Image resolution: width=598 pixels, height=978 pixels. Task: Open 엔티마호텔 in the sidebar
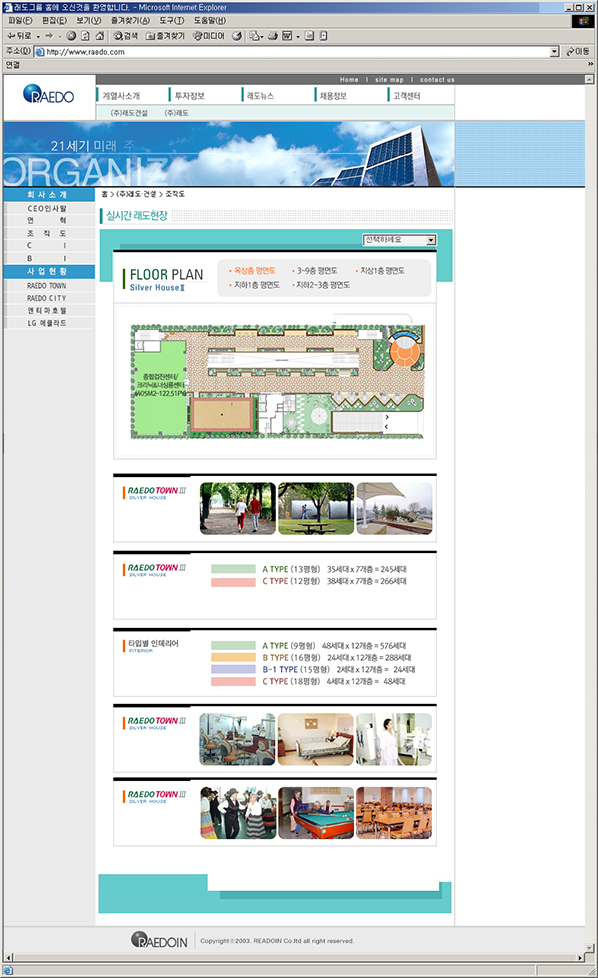(47, 311)
